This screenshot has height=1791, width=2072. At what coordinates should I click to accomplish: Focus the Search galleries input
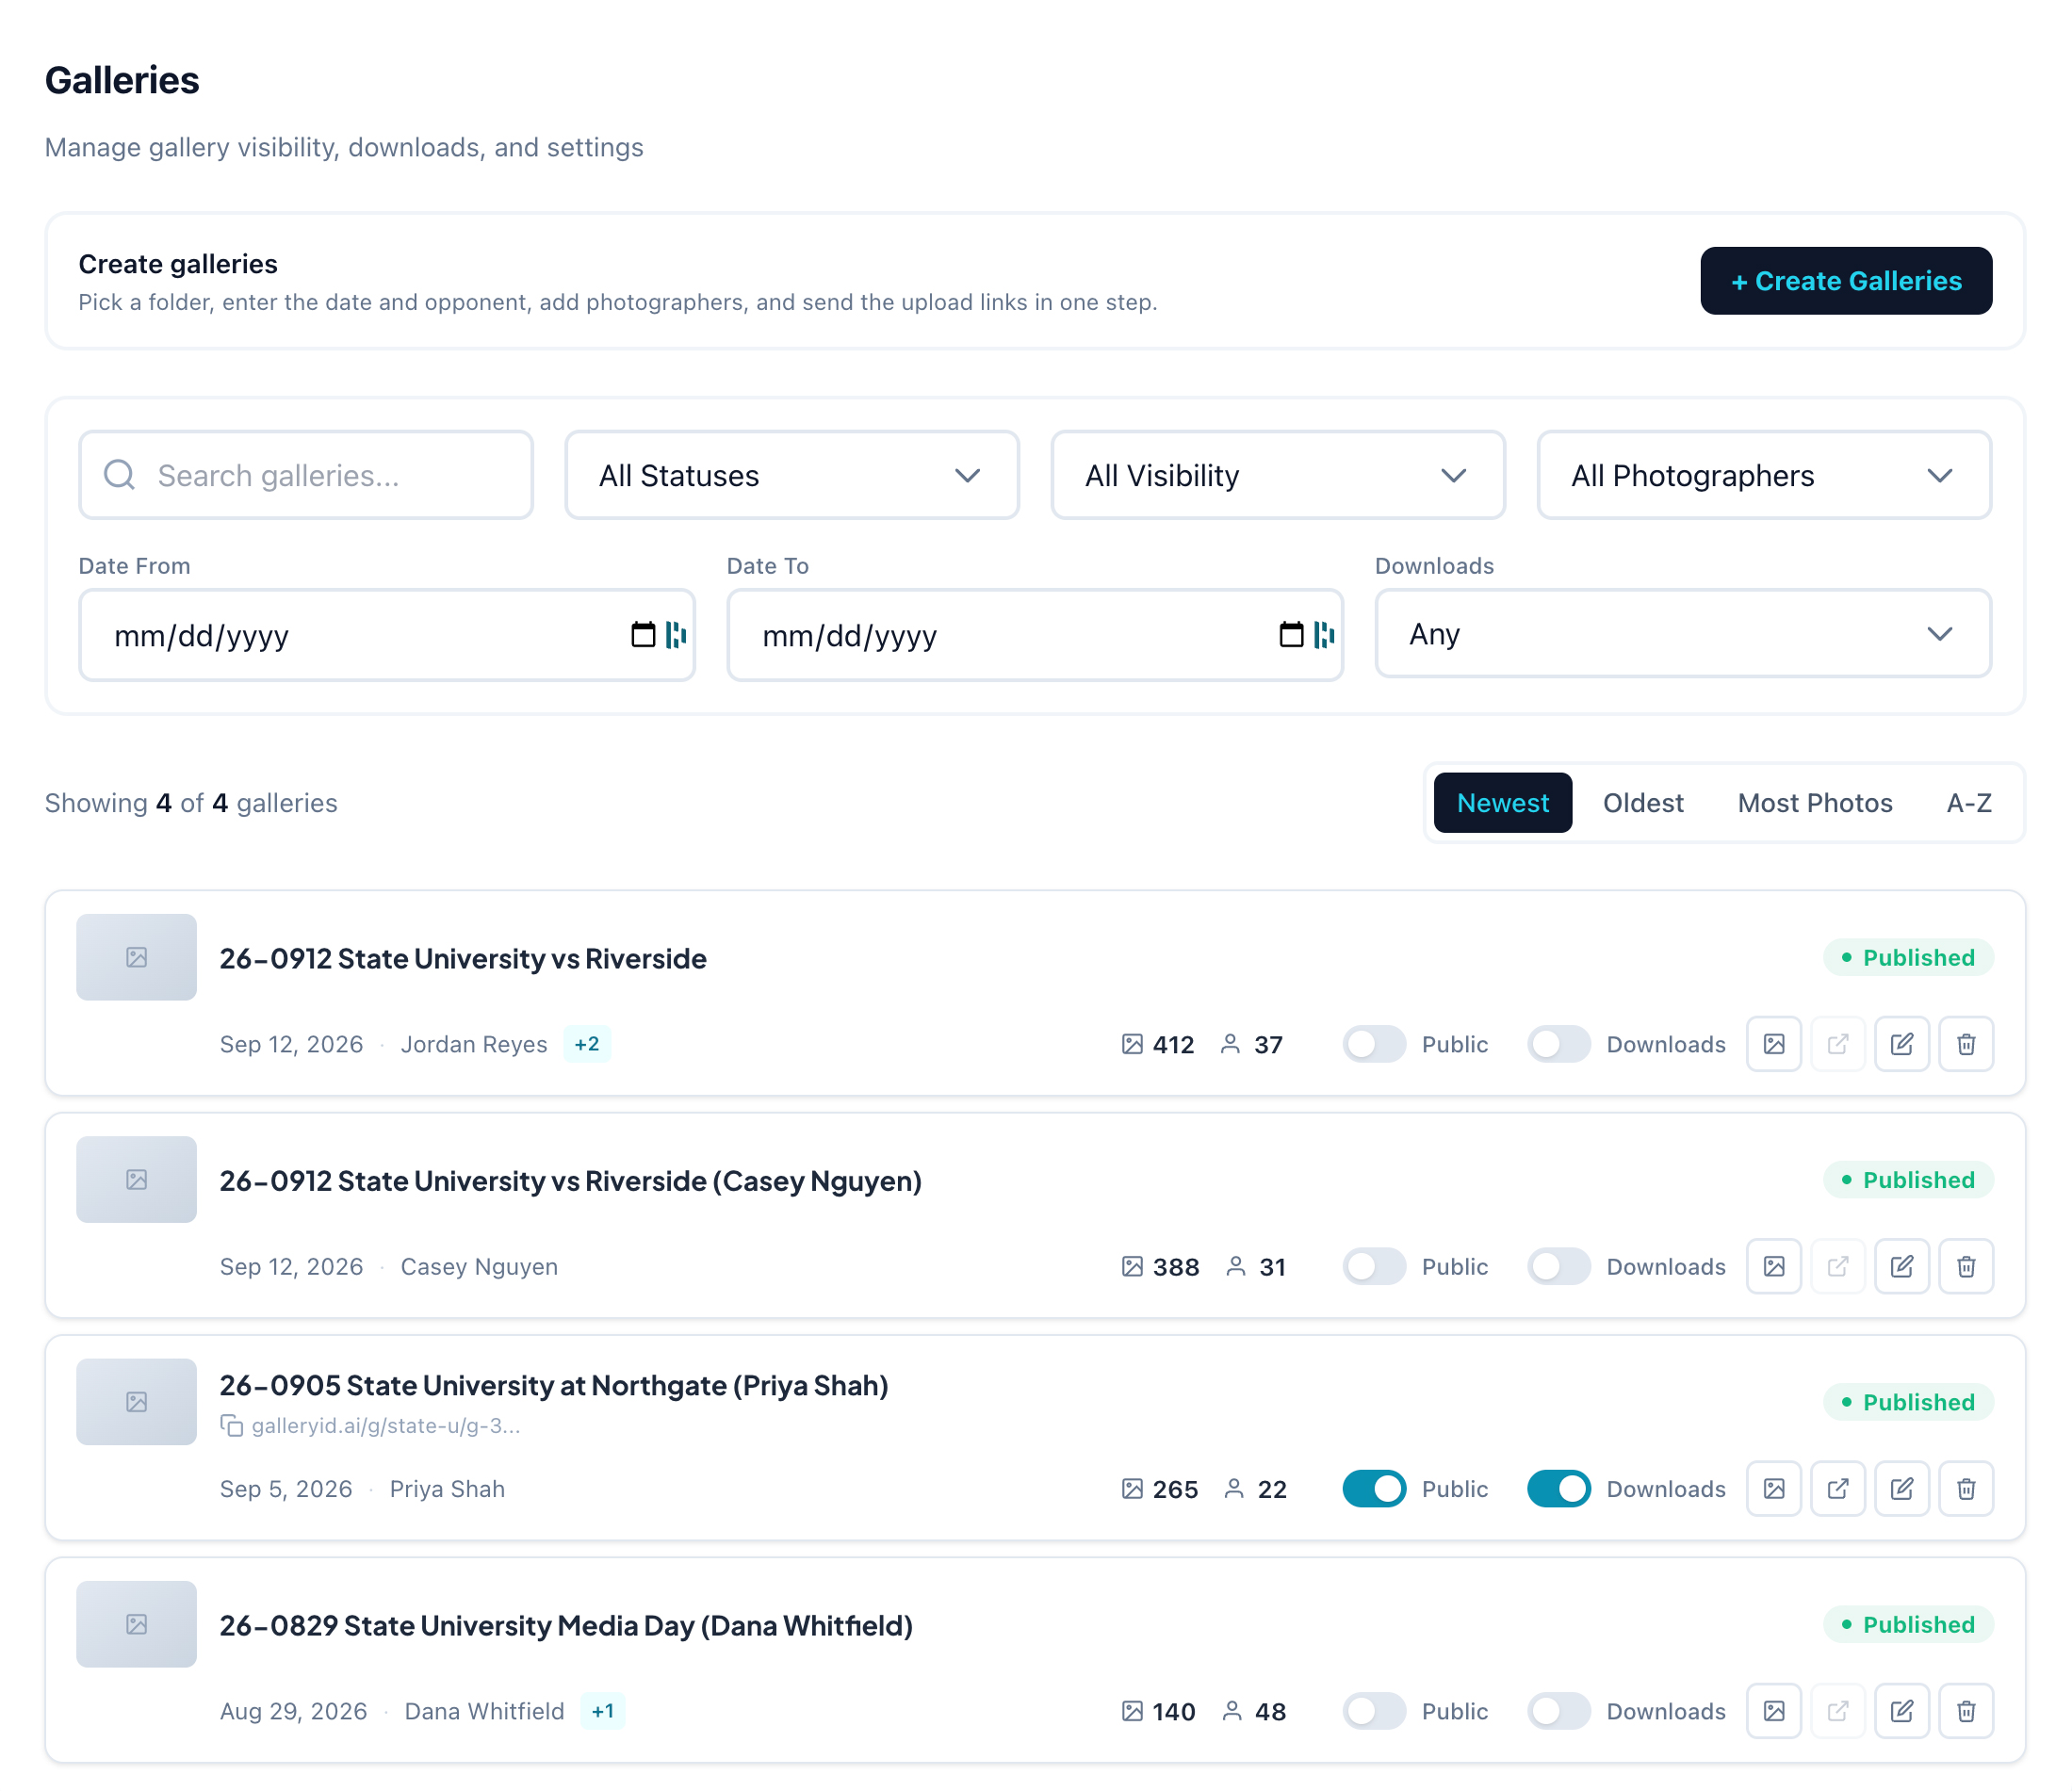305,475
